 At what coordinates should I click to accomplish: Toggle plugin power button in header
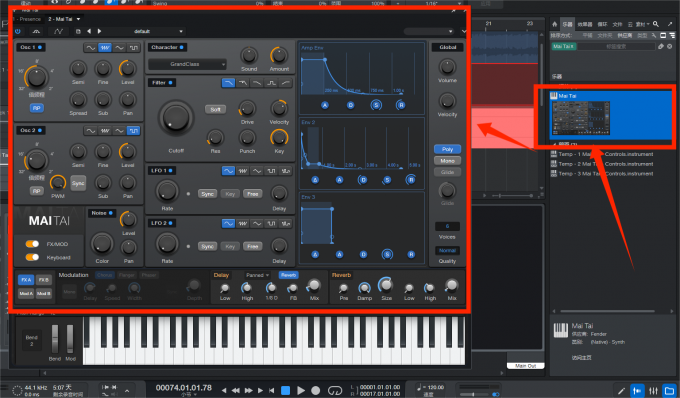[17, 31]
